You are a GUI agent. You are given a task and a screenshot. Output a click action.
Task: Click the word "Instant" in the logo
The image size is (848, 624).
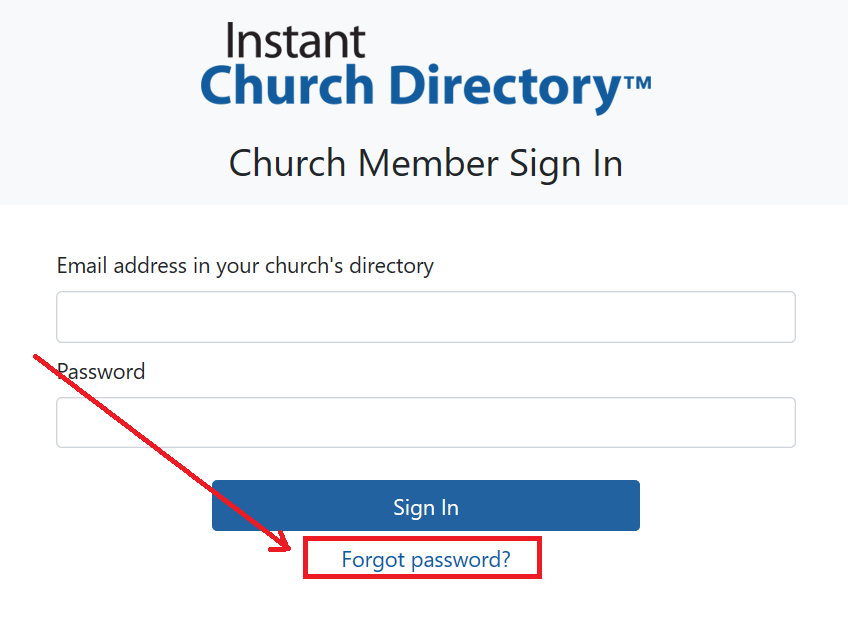point(296,41)
